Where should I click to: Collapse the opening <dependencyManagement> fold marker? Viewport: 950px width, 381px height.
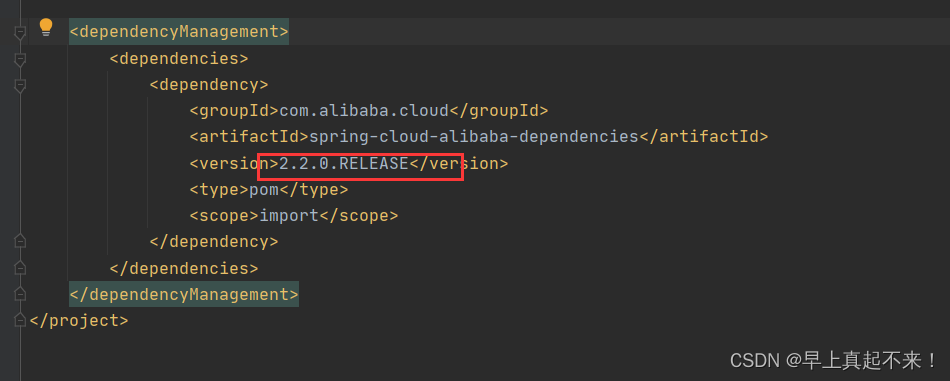pos(20,33)
